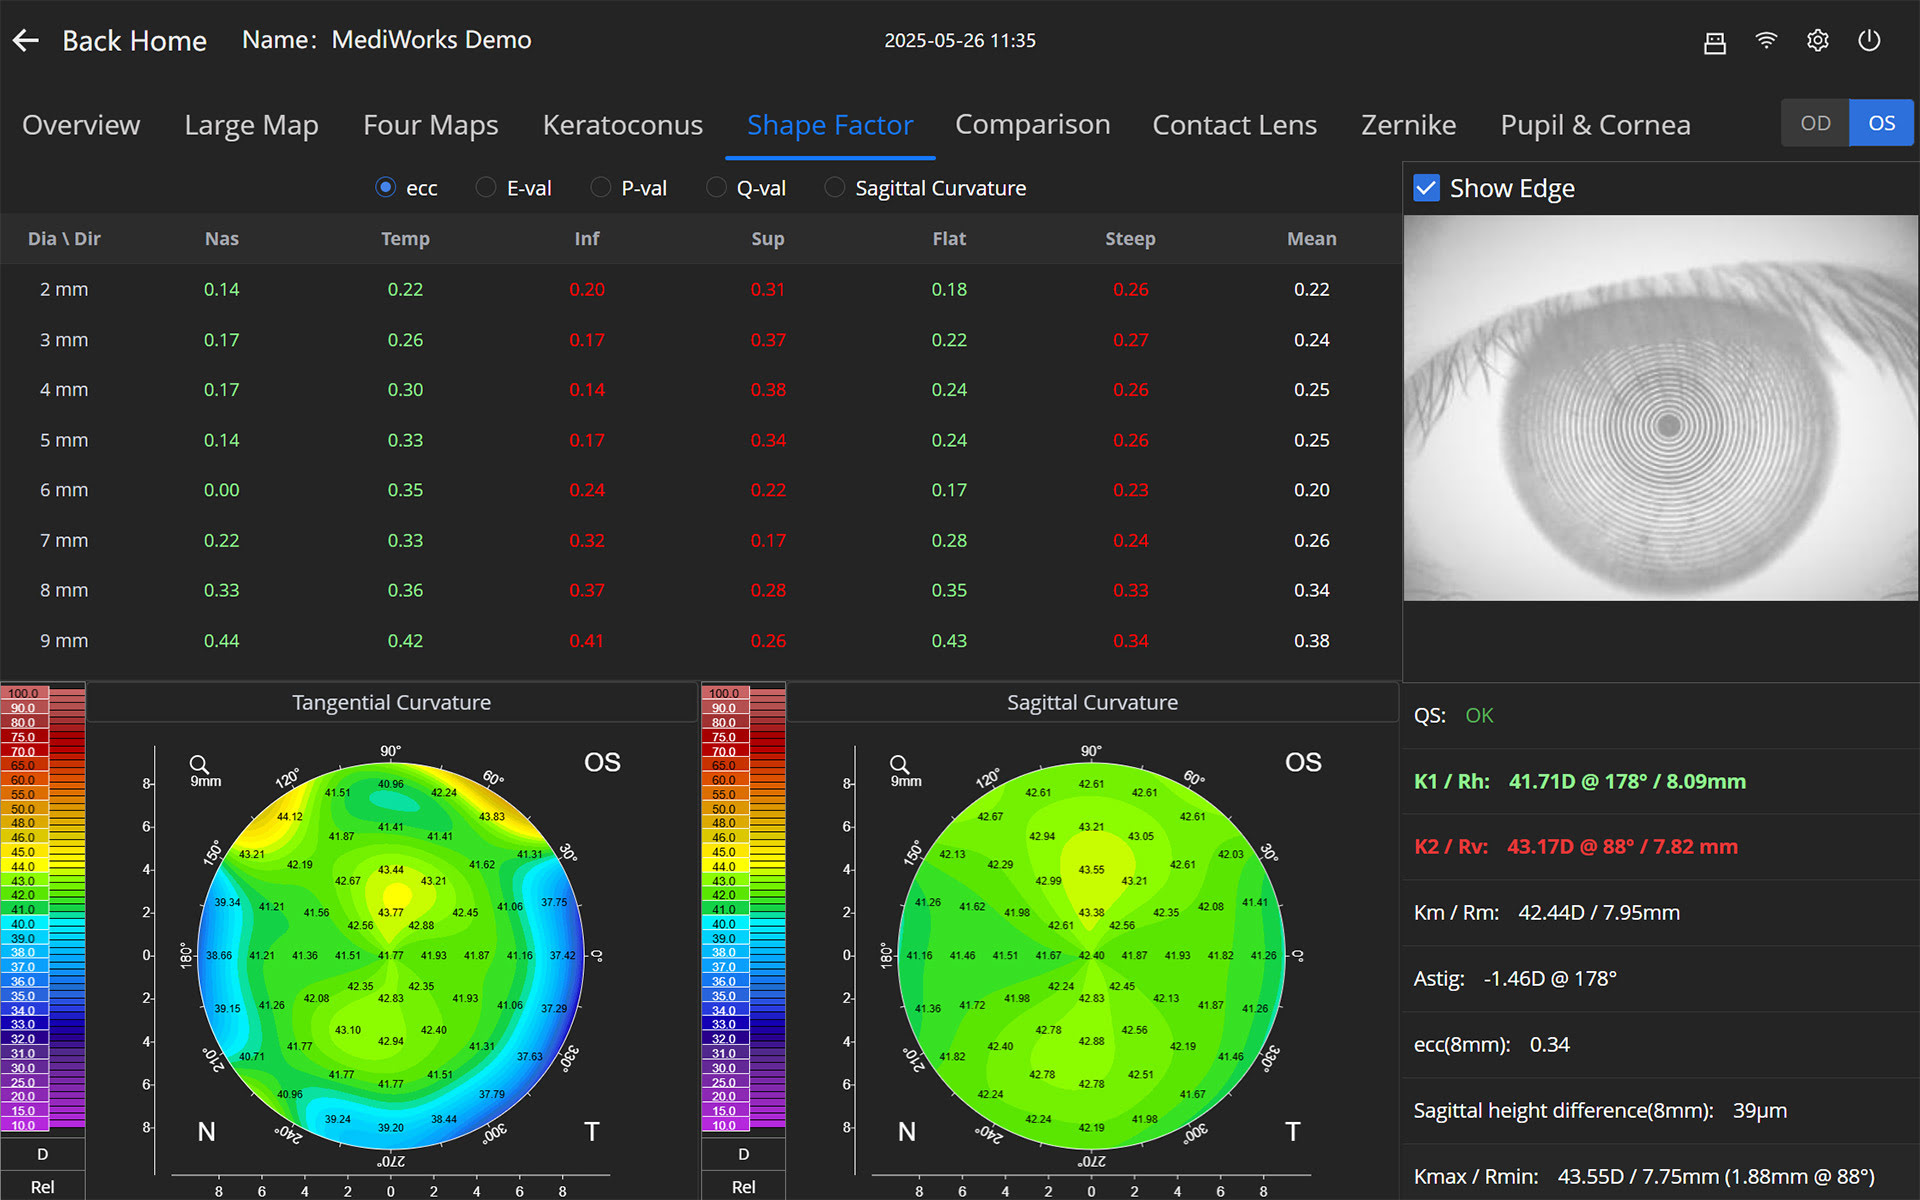Viewport: 1920px width, 1200px height.
Task: Click the Placido ring eye image
Action: coord(1660,408)
